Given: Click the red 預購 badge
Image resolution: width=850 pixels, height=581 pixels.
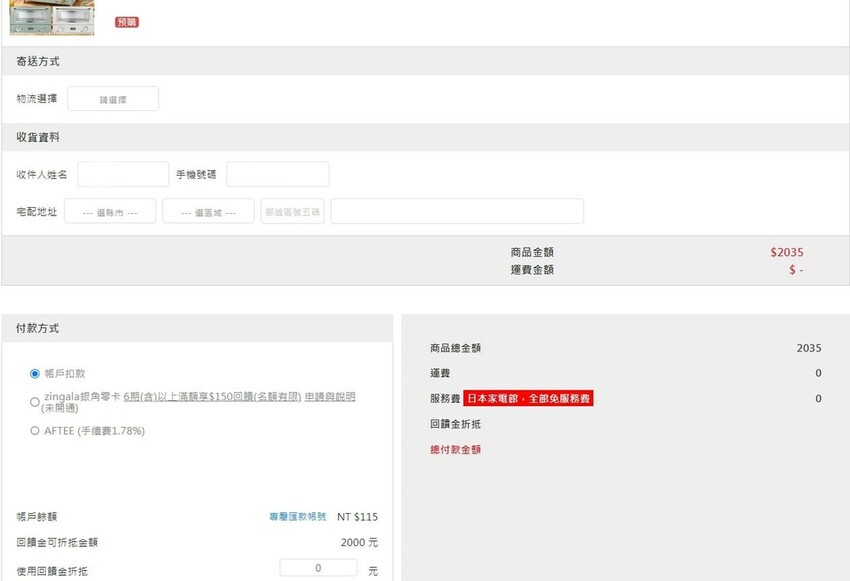Looking at the screenshot, I should click(126, 22).
